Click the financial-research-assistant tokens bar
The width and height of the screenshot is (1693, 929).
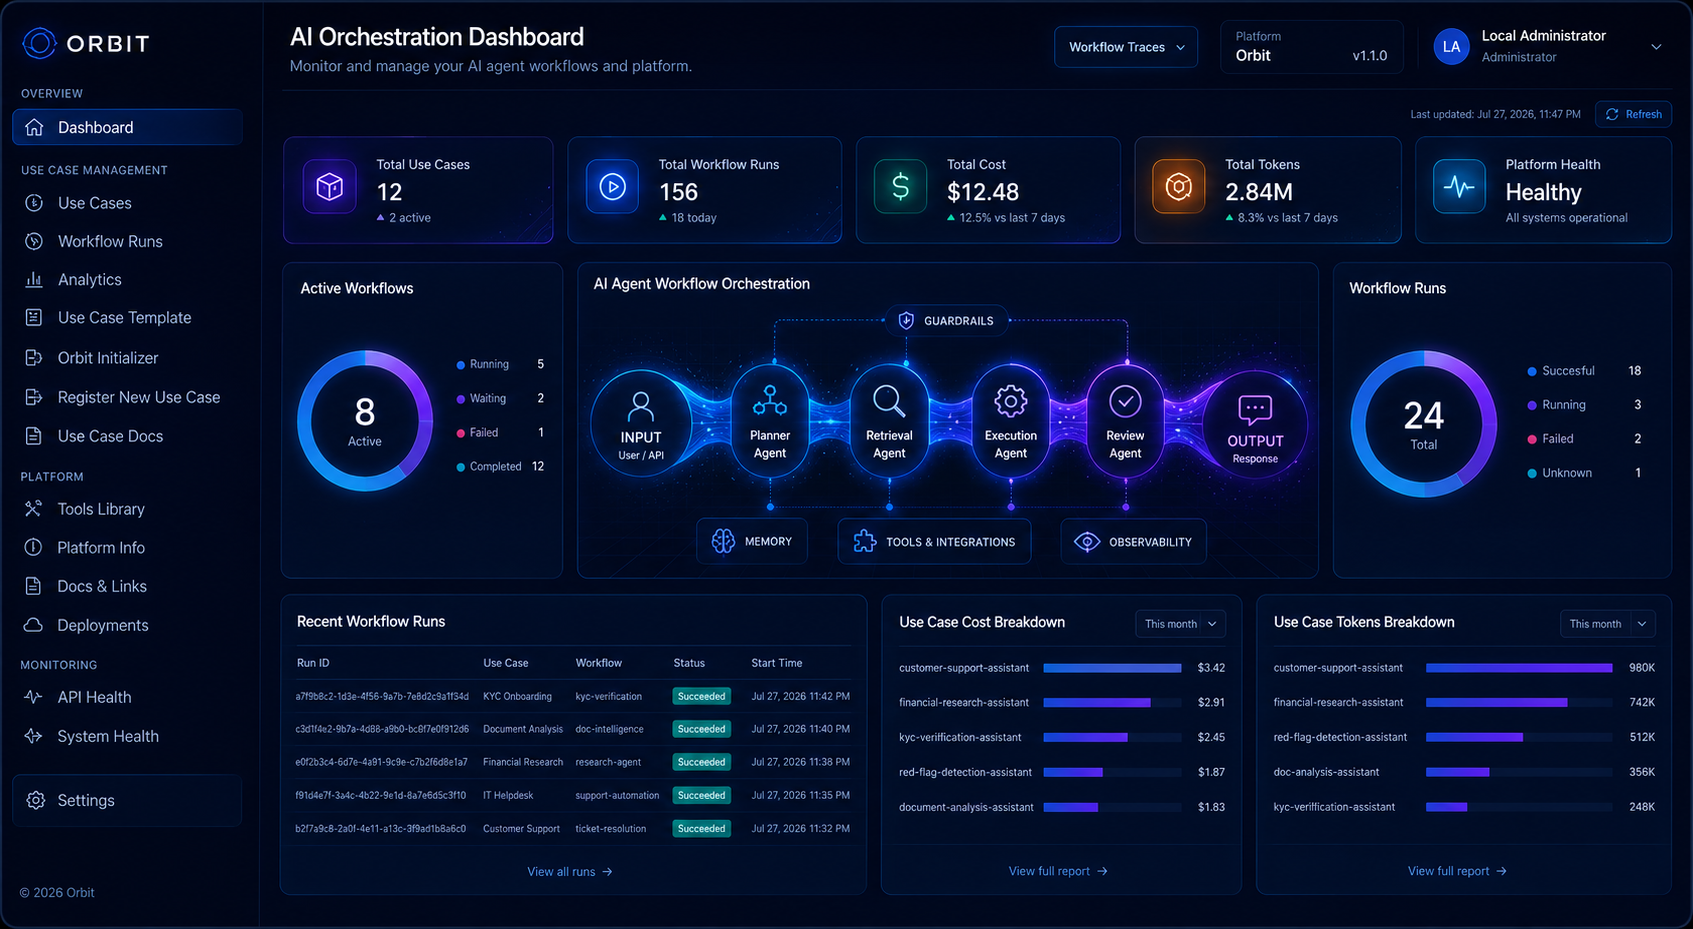(x=1496, y=703)
